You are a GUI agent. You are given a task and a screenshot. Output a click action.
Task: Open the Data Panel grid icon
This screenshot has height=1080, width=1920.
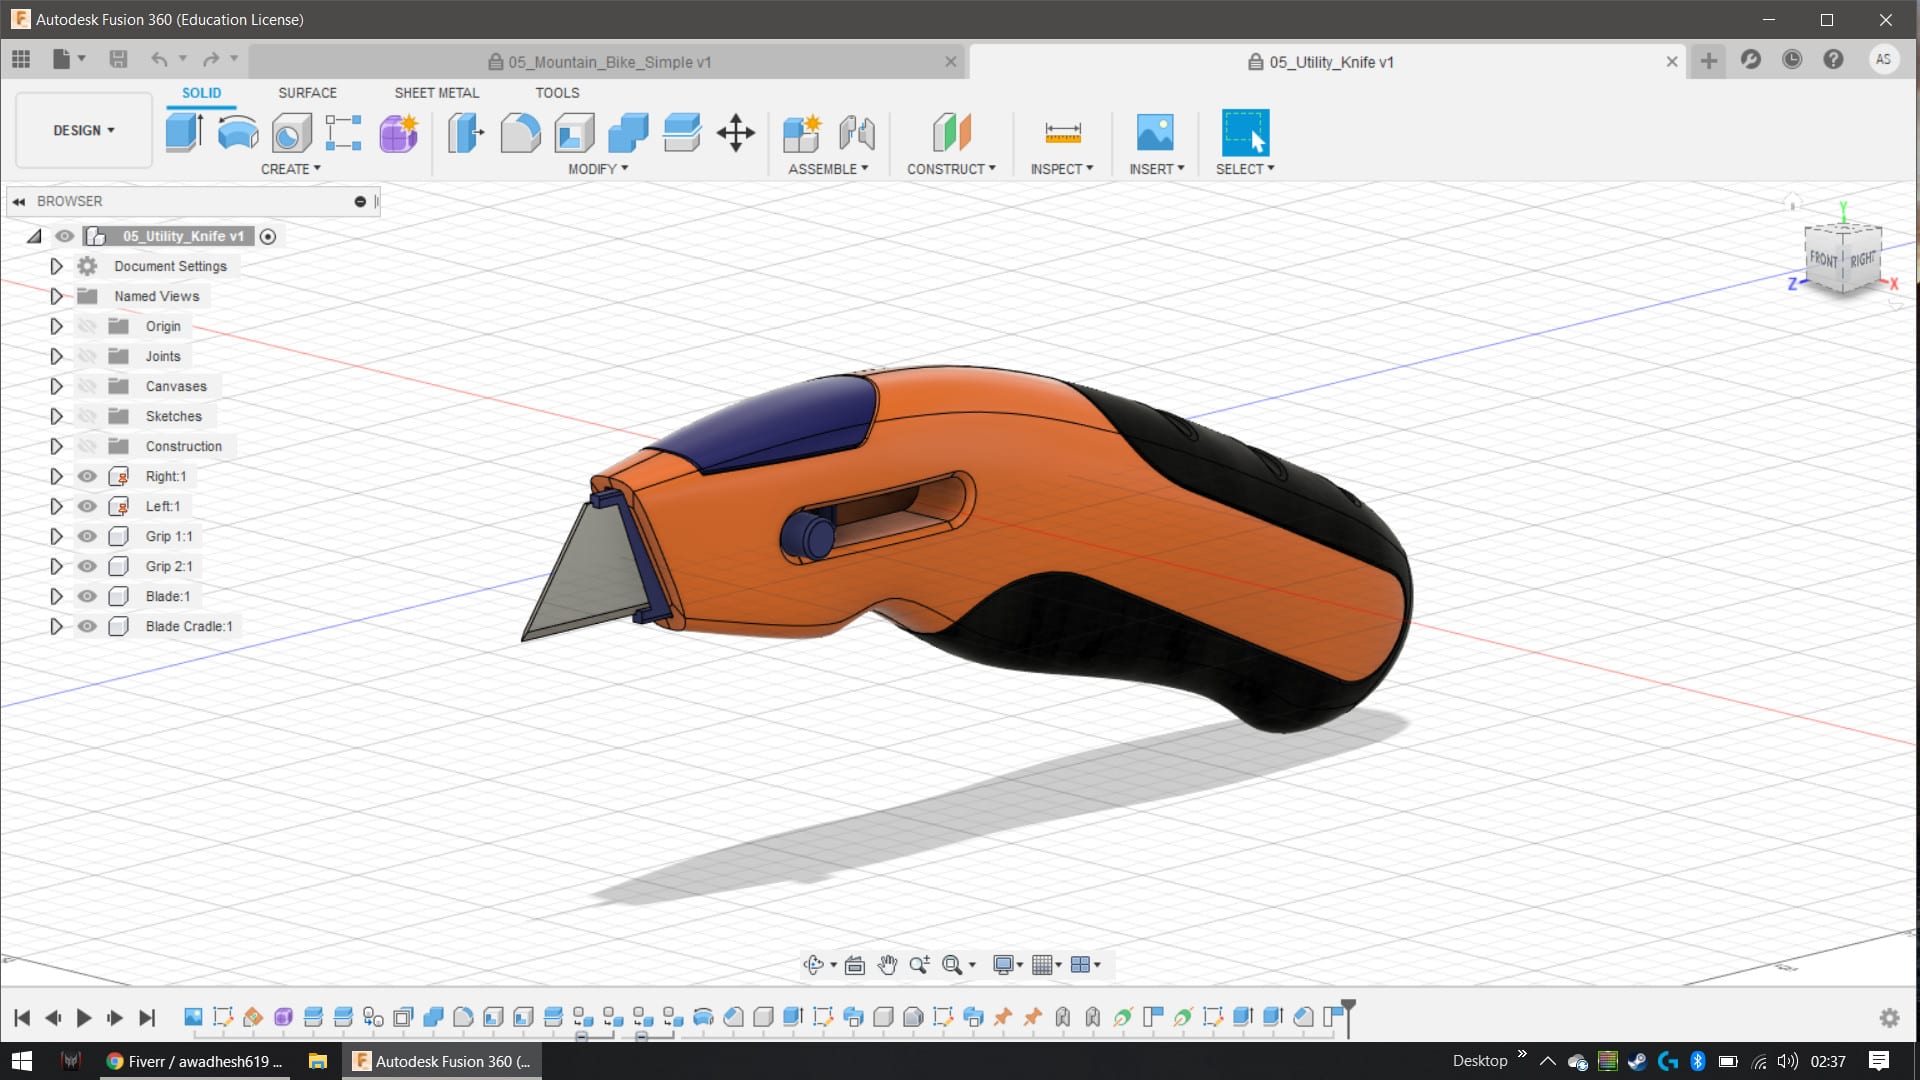[21, 60]
